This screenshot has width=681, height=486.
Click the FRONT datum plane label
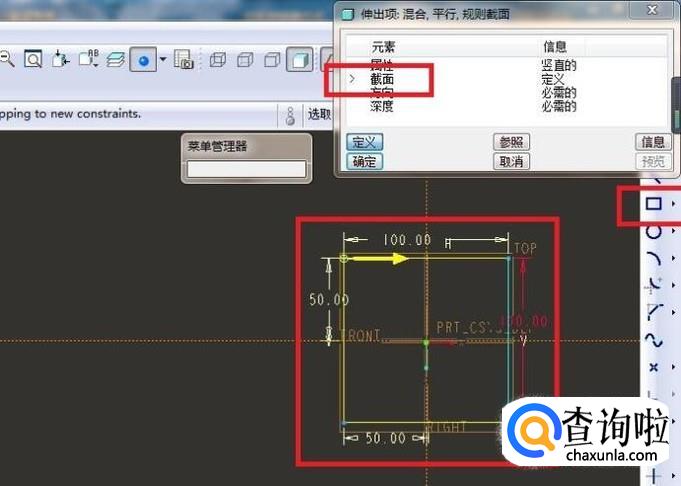tap(360, 335)
